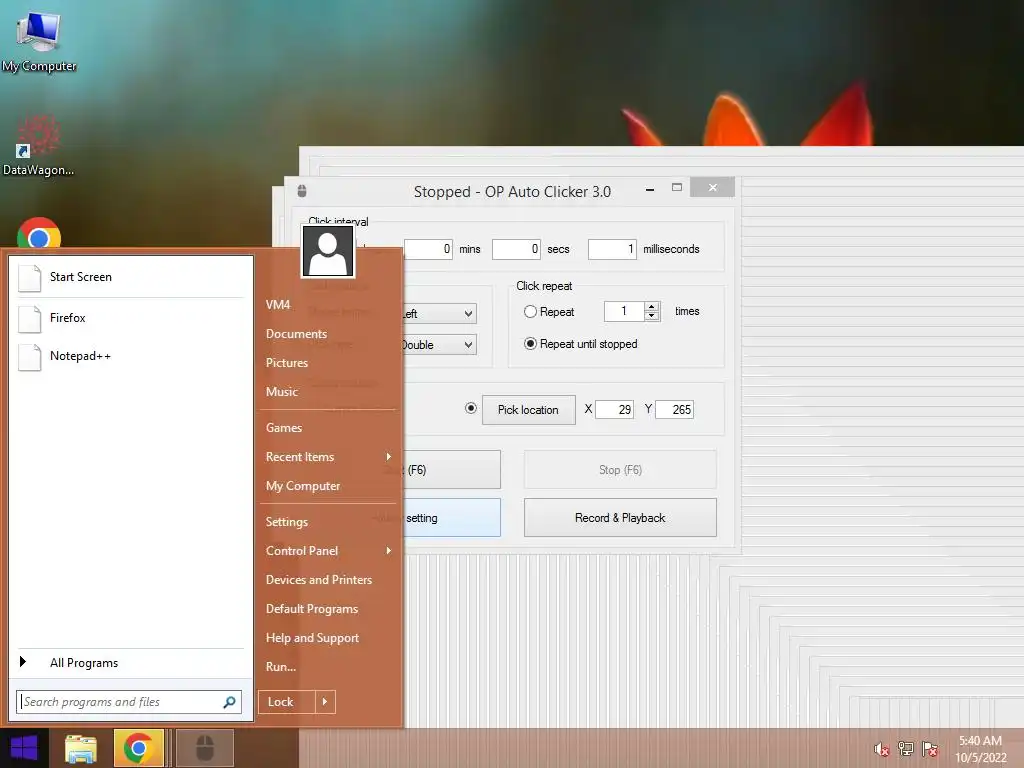Click the muted volume tray icon
Viewport: 1024px width, 768px height.
pyautogui.click(x=882, y=749)
